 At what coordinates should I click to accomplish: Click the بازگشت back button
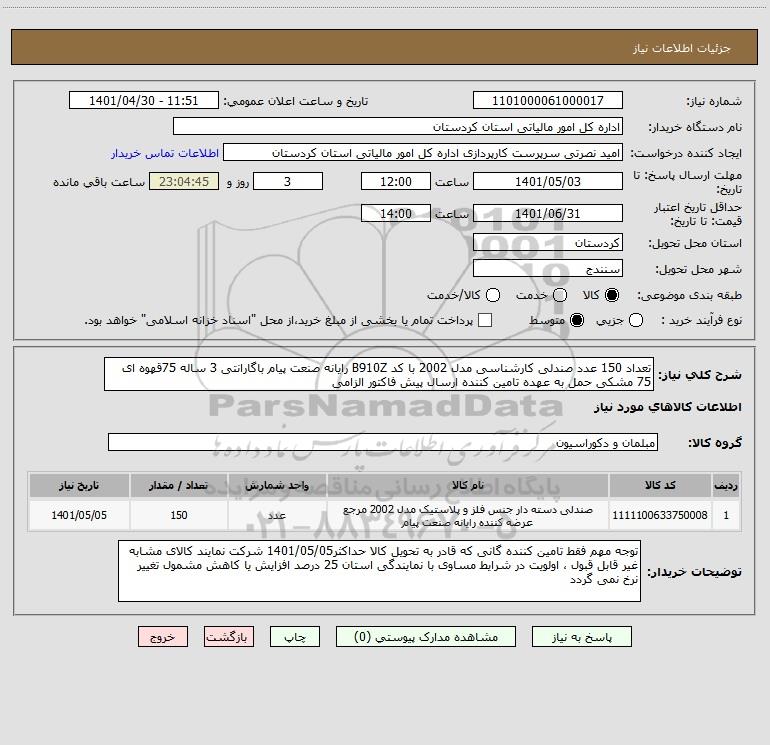point(229,637)
